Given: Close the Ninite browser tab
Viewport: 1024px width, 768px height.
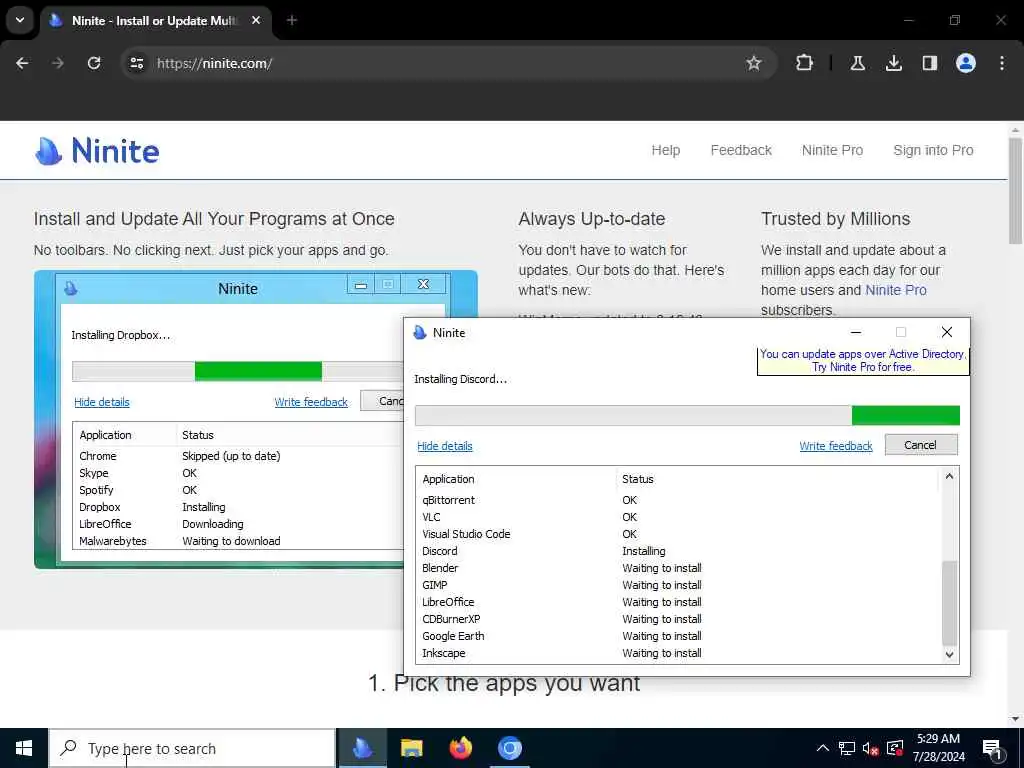Looking at the screenshot, I should point(256,20).
